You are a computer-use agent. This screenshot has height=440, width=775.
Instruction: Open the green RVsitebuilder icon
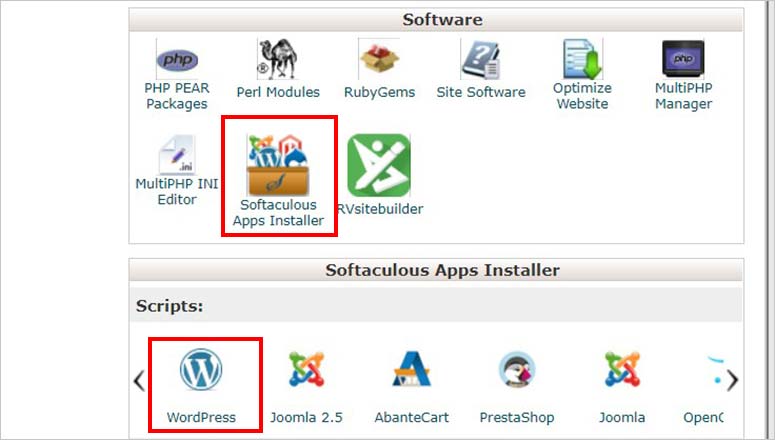(x=379, y=166)
